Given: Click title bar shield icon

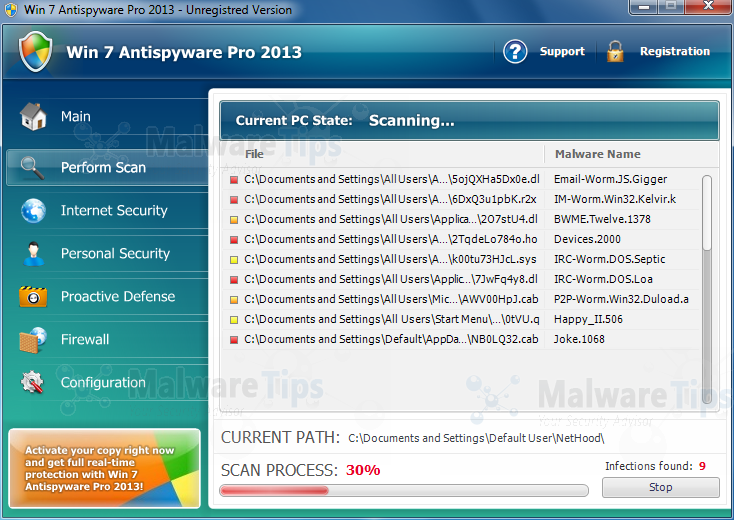Looking at the screenshot, I should click(10, 10).
